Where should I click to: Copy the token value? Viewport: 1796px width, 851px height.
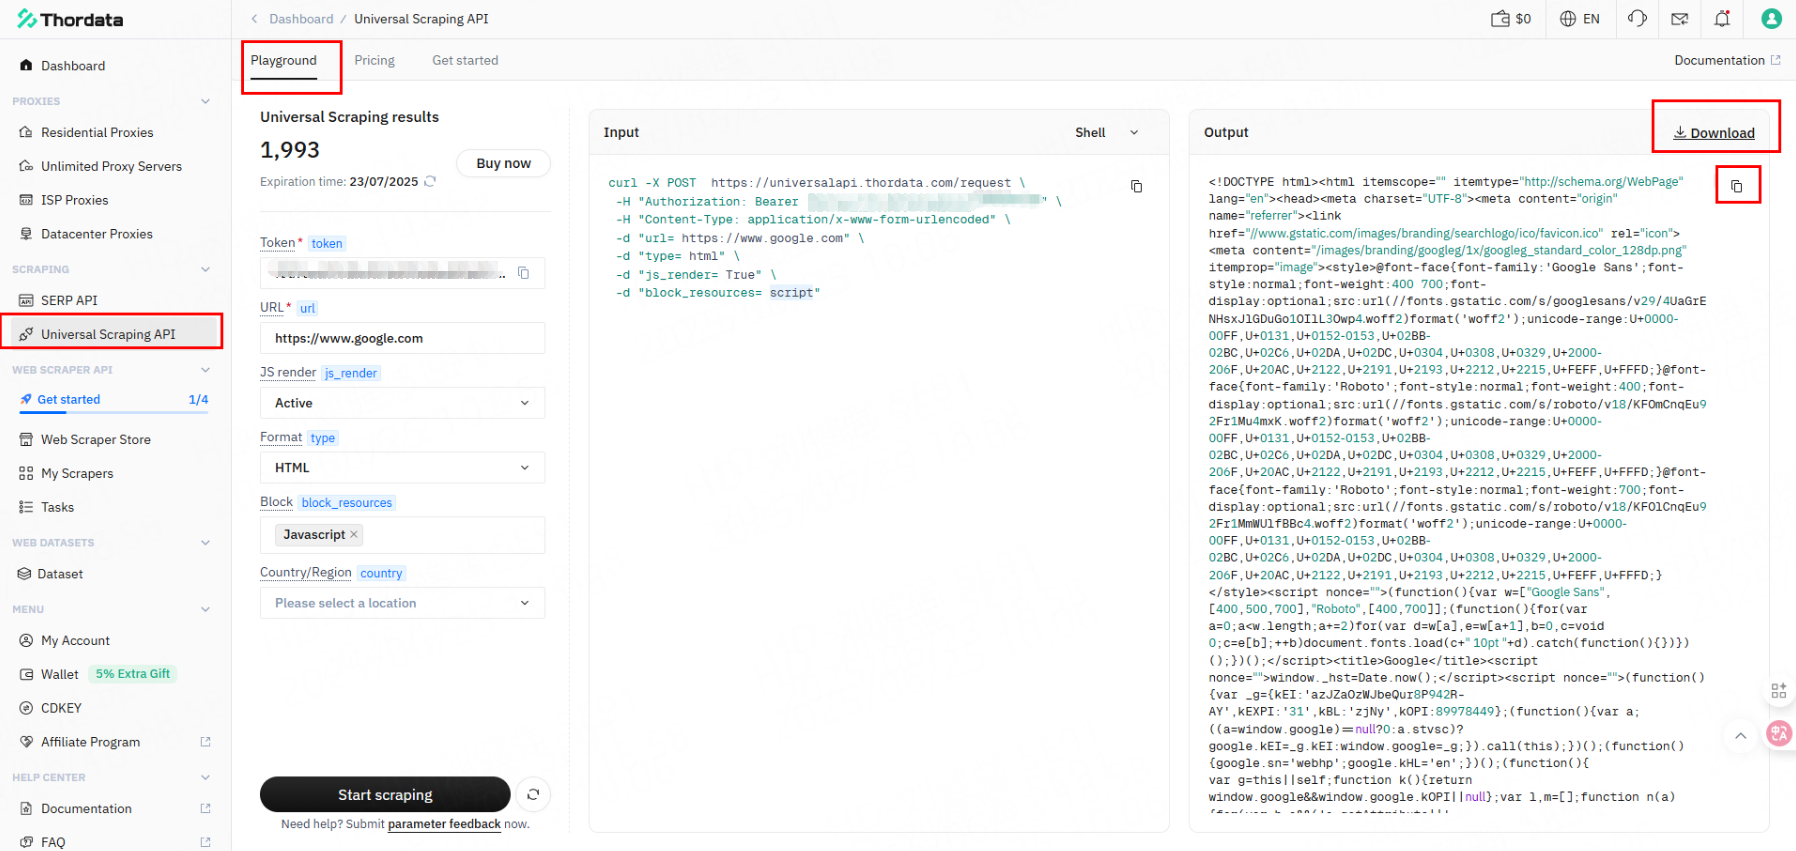[523, 273]
